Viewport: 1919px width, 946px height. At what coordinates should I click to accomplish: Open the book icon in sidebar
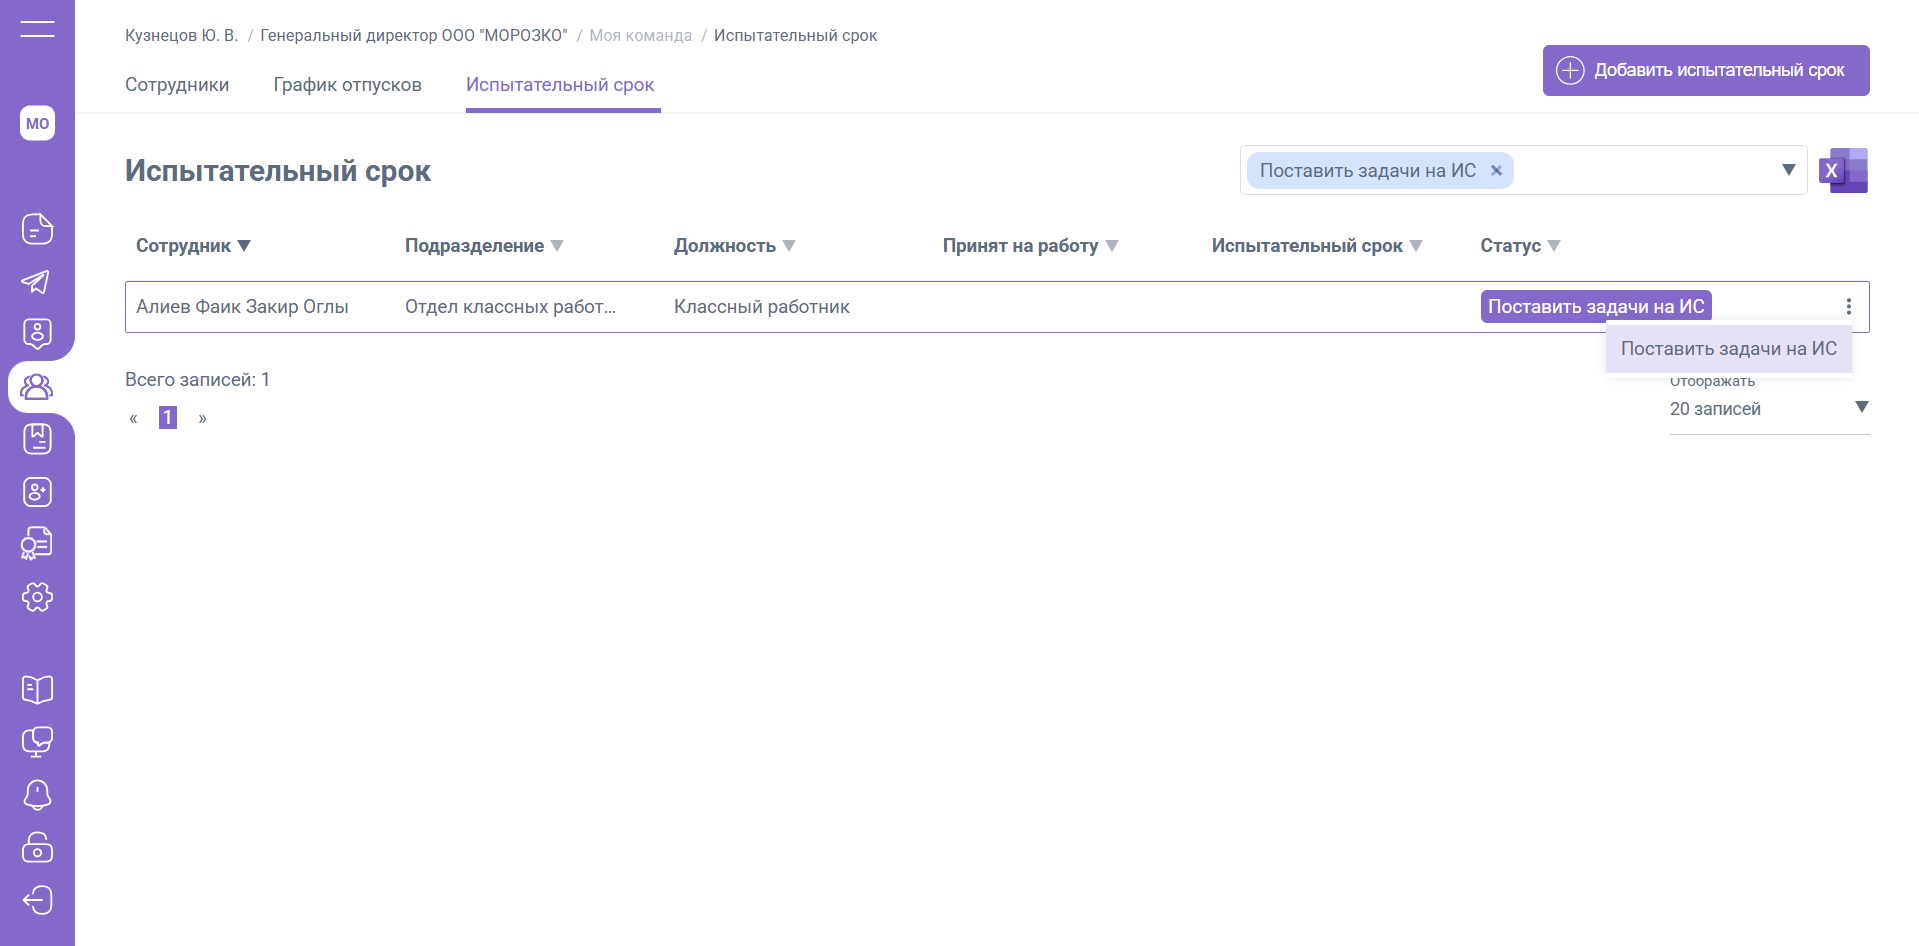tap(37, 689)
